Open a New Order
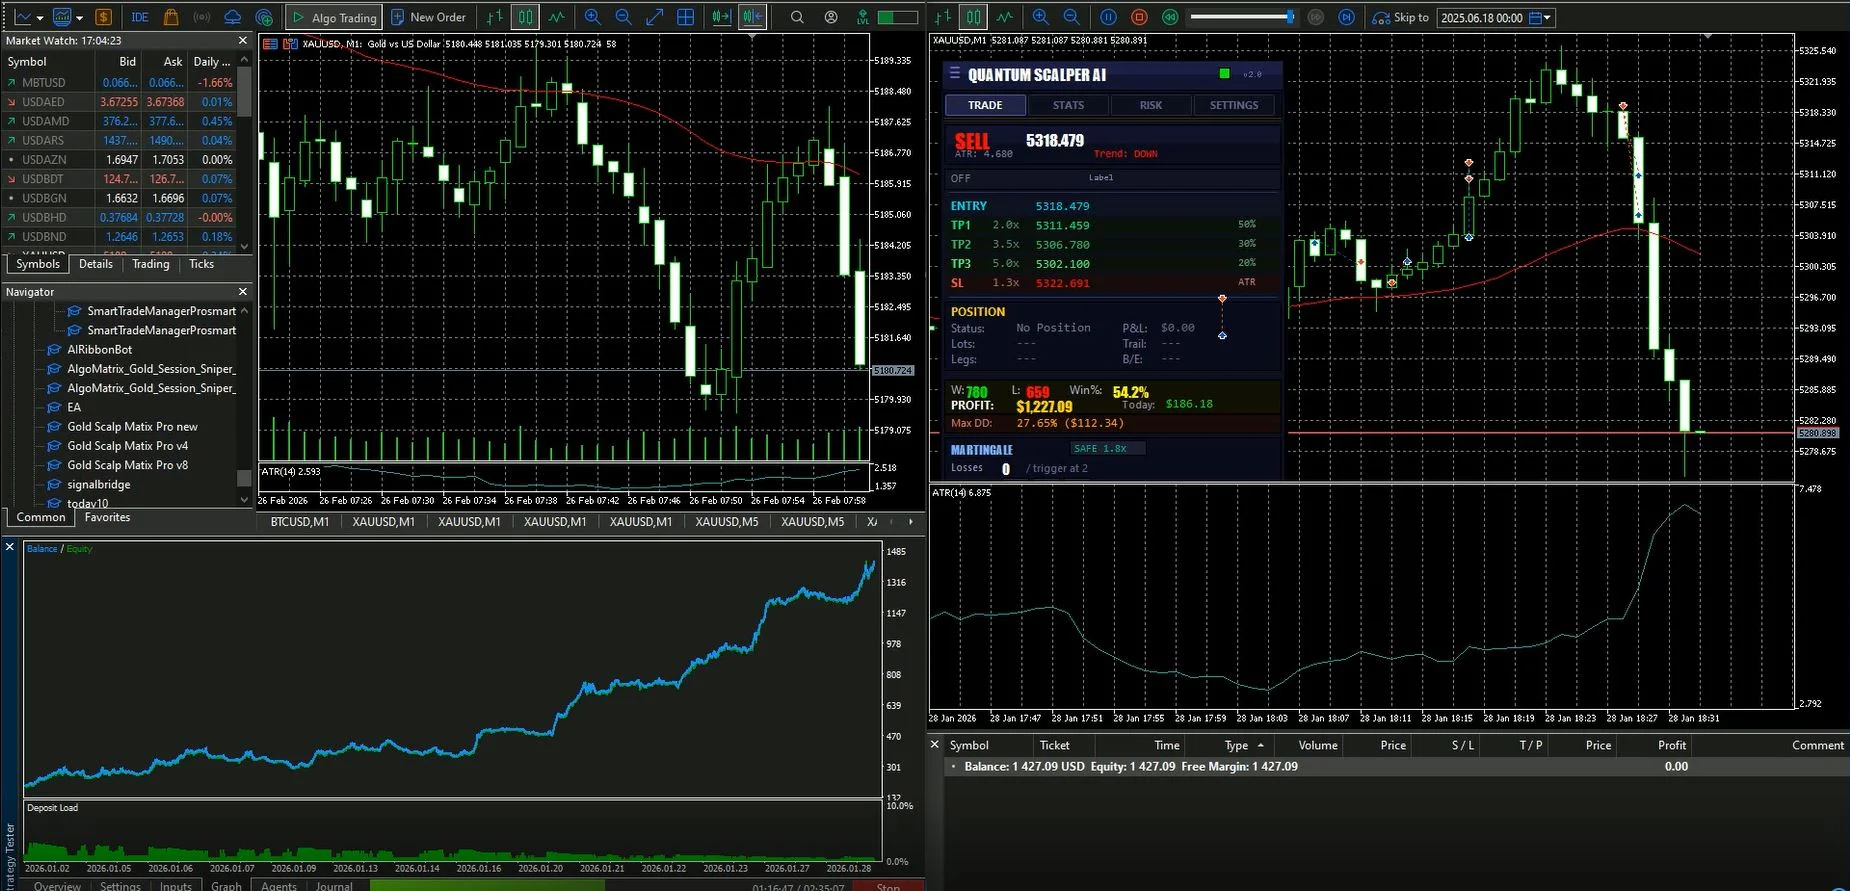 428,17
